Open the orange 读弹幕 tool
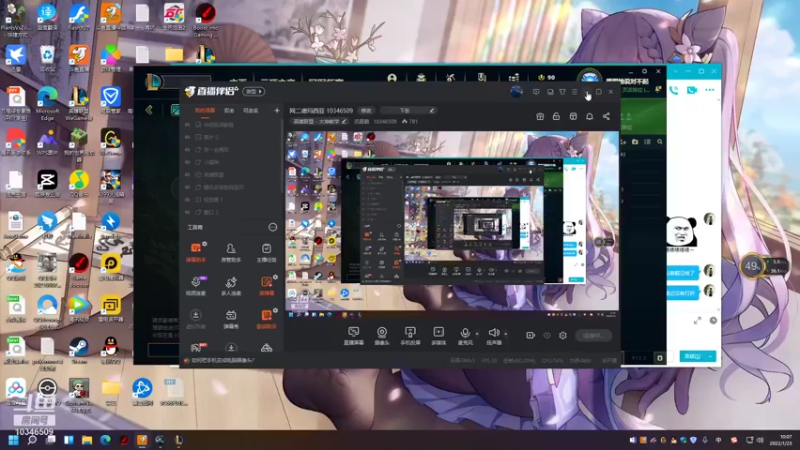 pyautogui.click(x=266, y=286)
